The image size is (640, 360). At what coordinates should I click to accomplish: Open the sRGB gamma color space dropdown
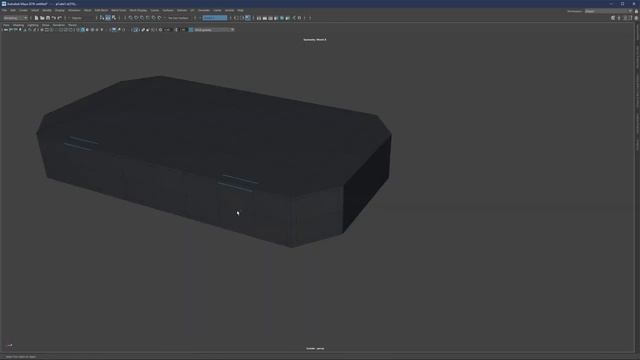tap(214, 30)
